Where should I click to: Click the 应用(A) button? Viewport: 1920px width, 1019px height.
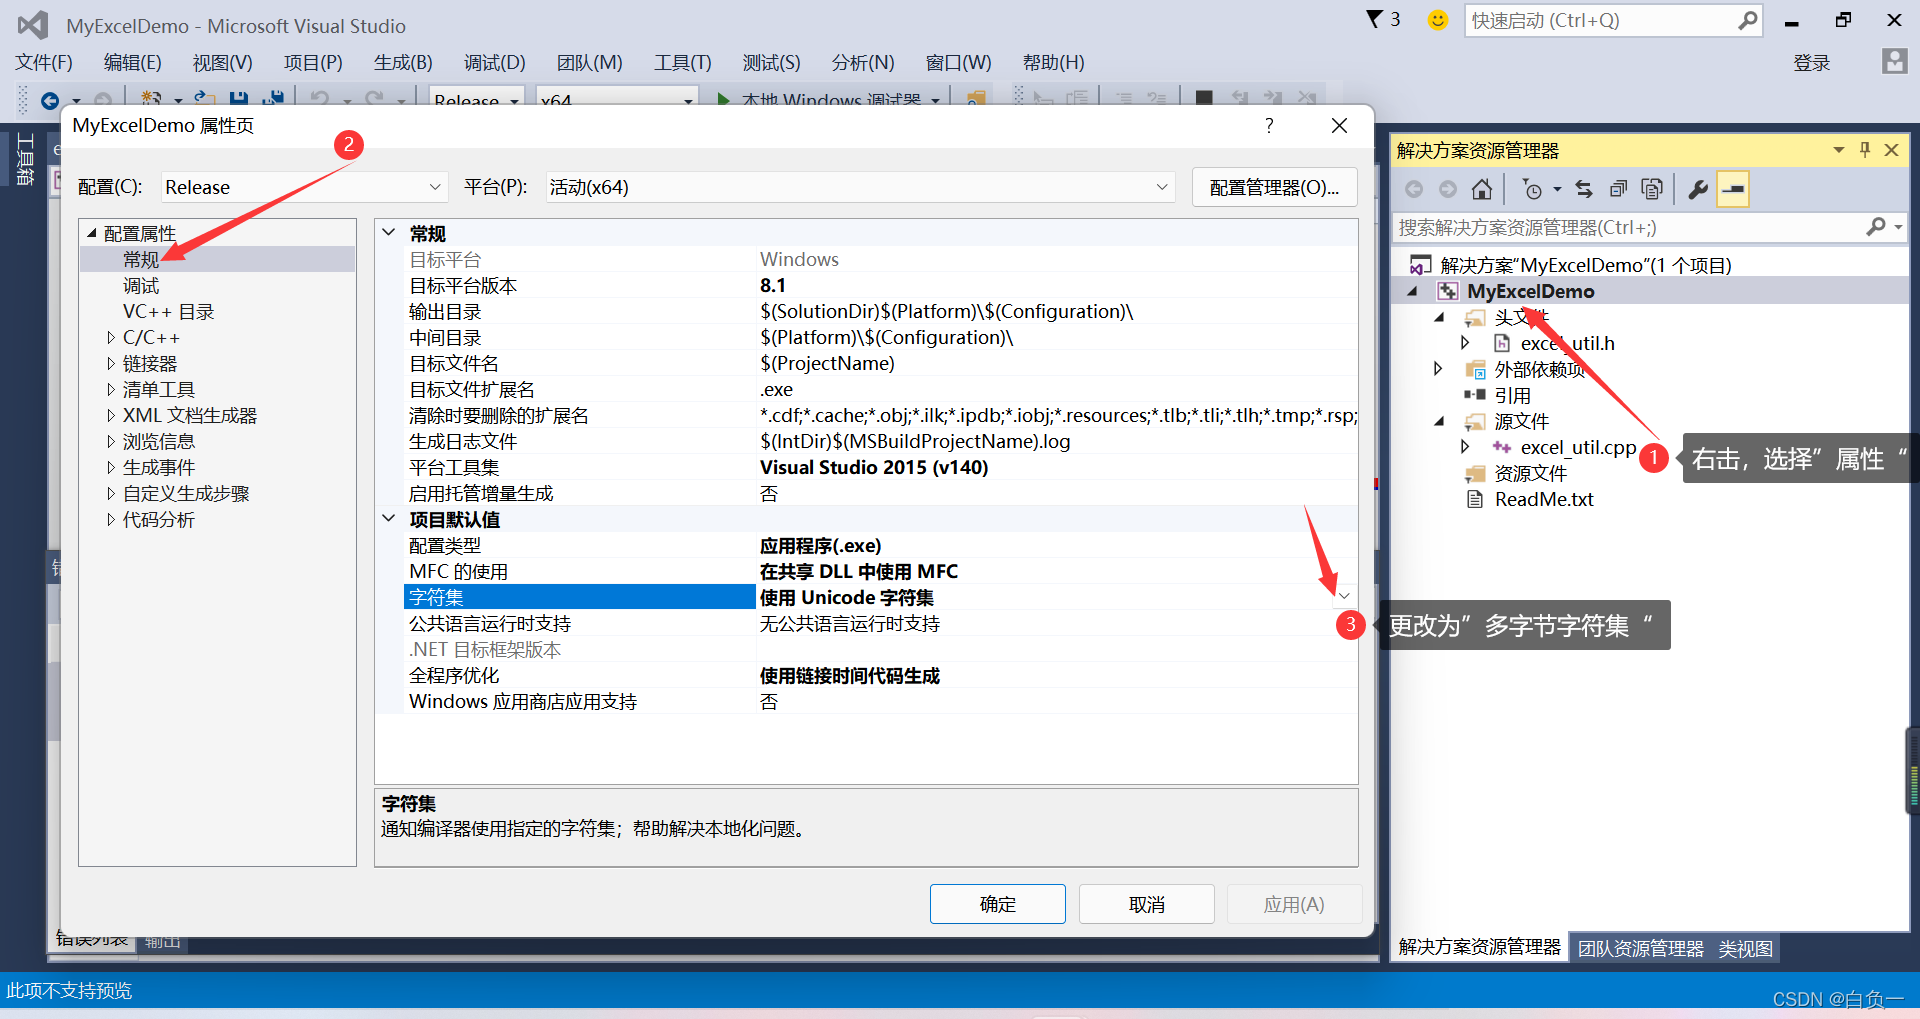pyautogui.click(x=1294, y=904)
